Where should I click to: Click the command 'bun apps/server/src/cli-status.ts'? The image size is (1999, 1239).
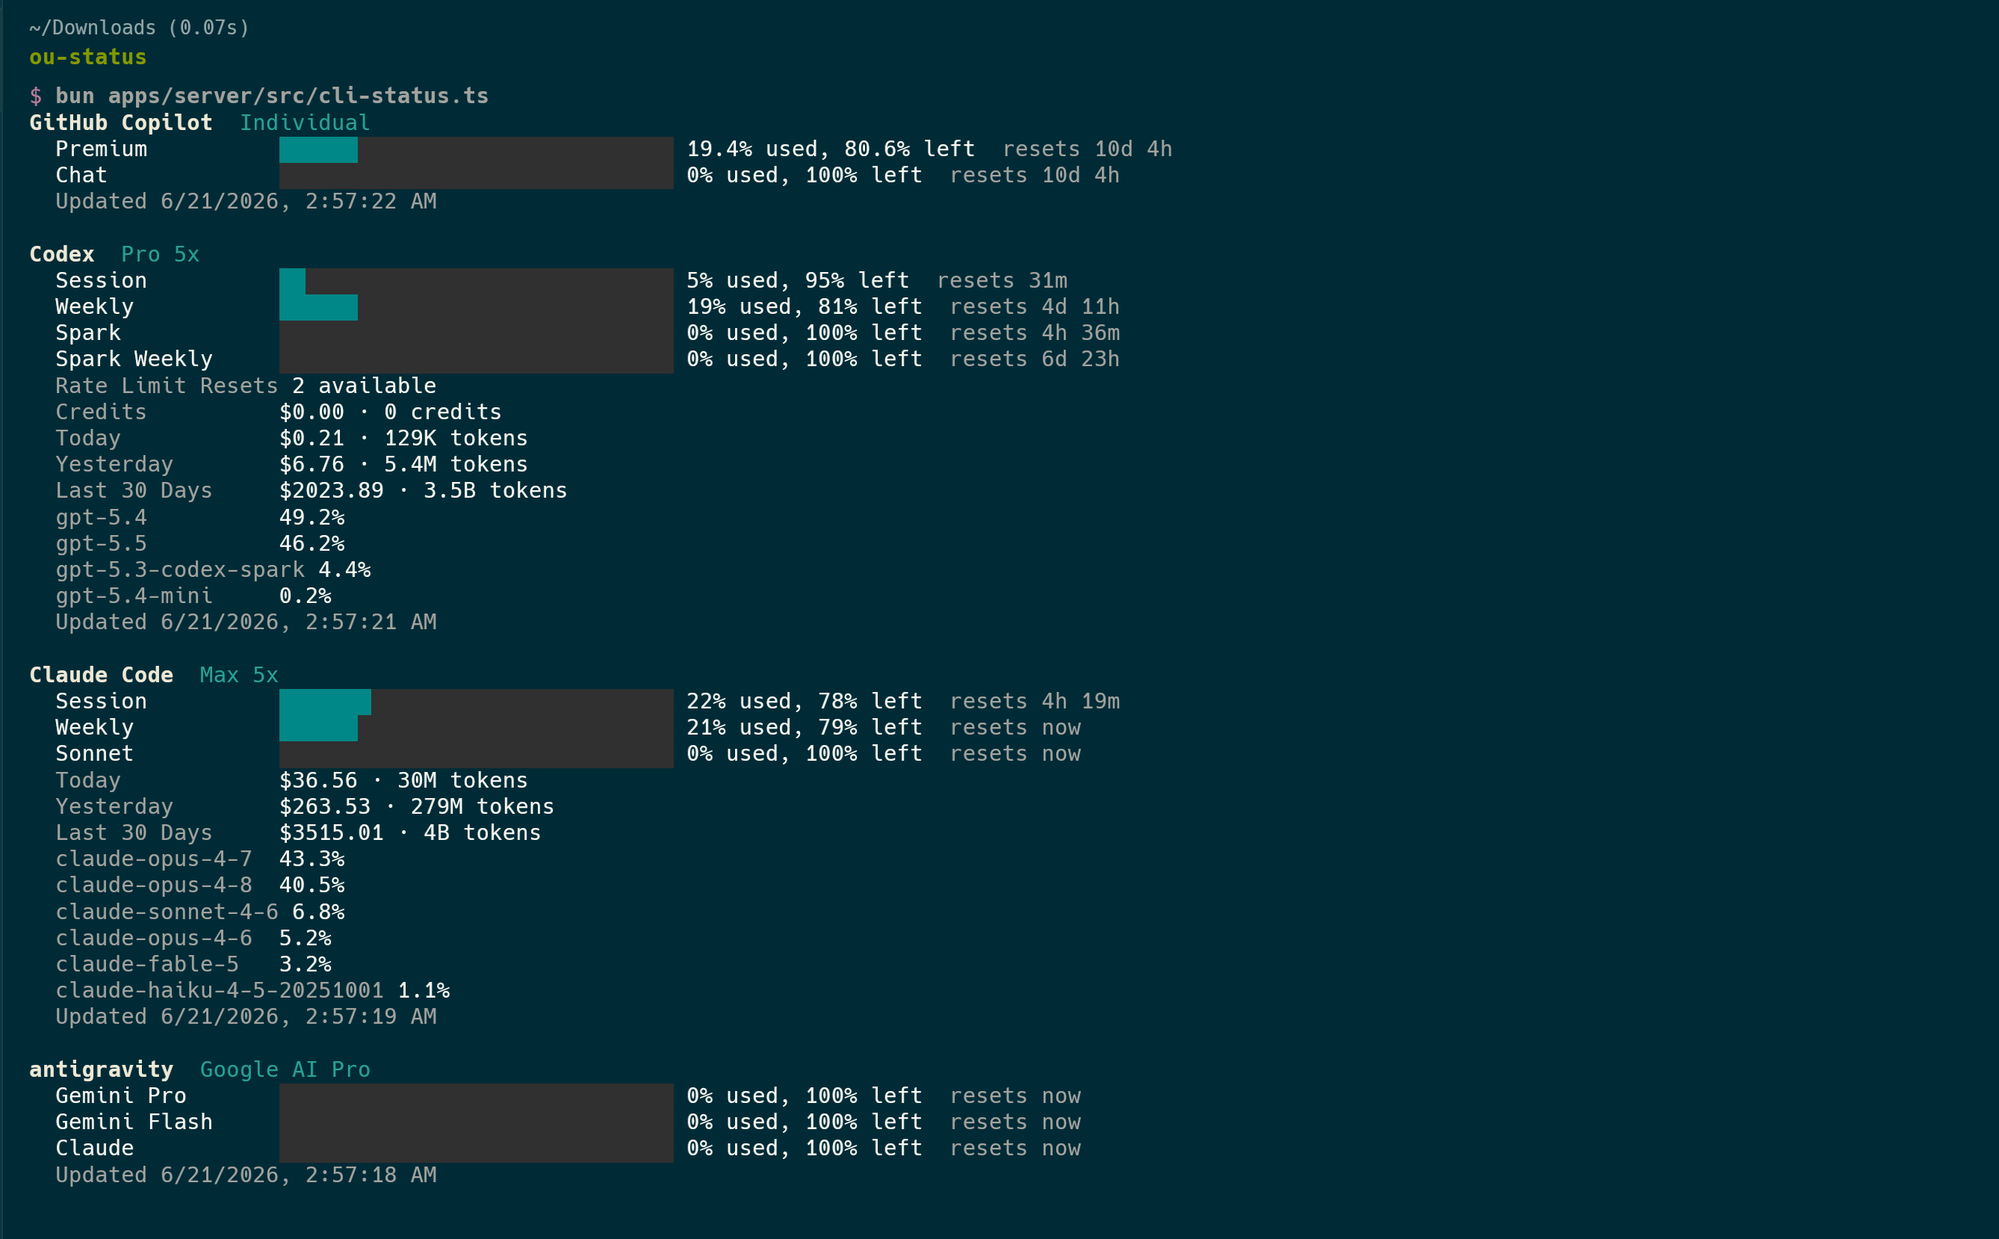click(x=272, y=96)
